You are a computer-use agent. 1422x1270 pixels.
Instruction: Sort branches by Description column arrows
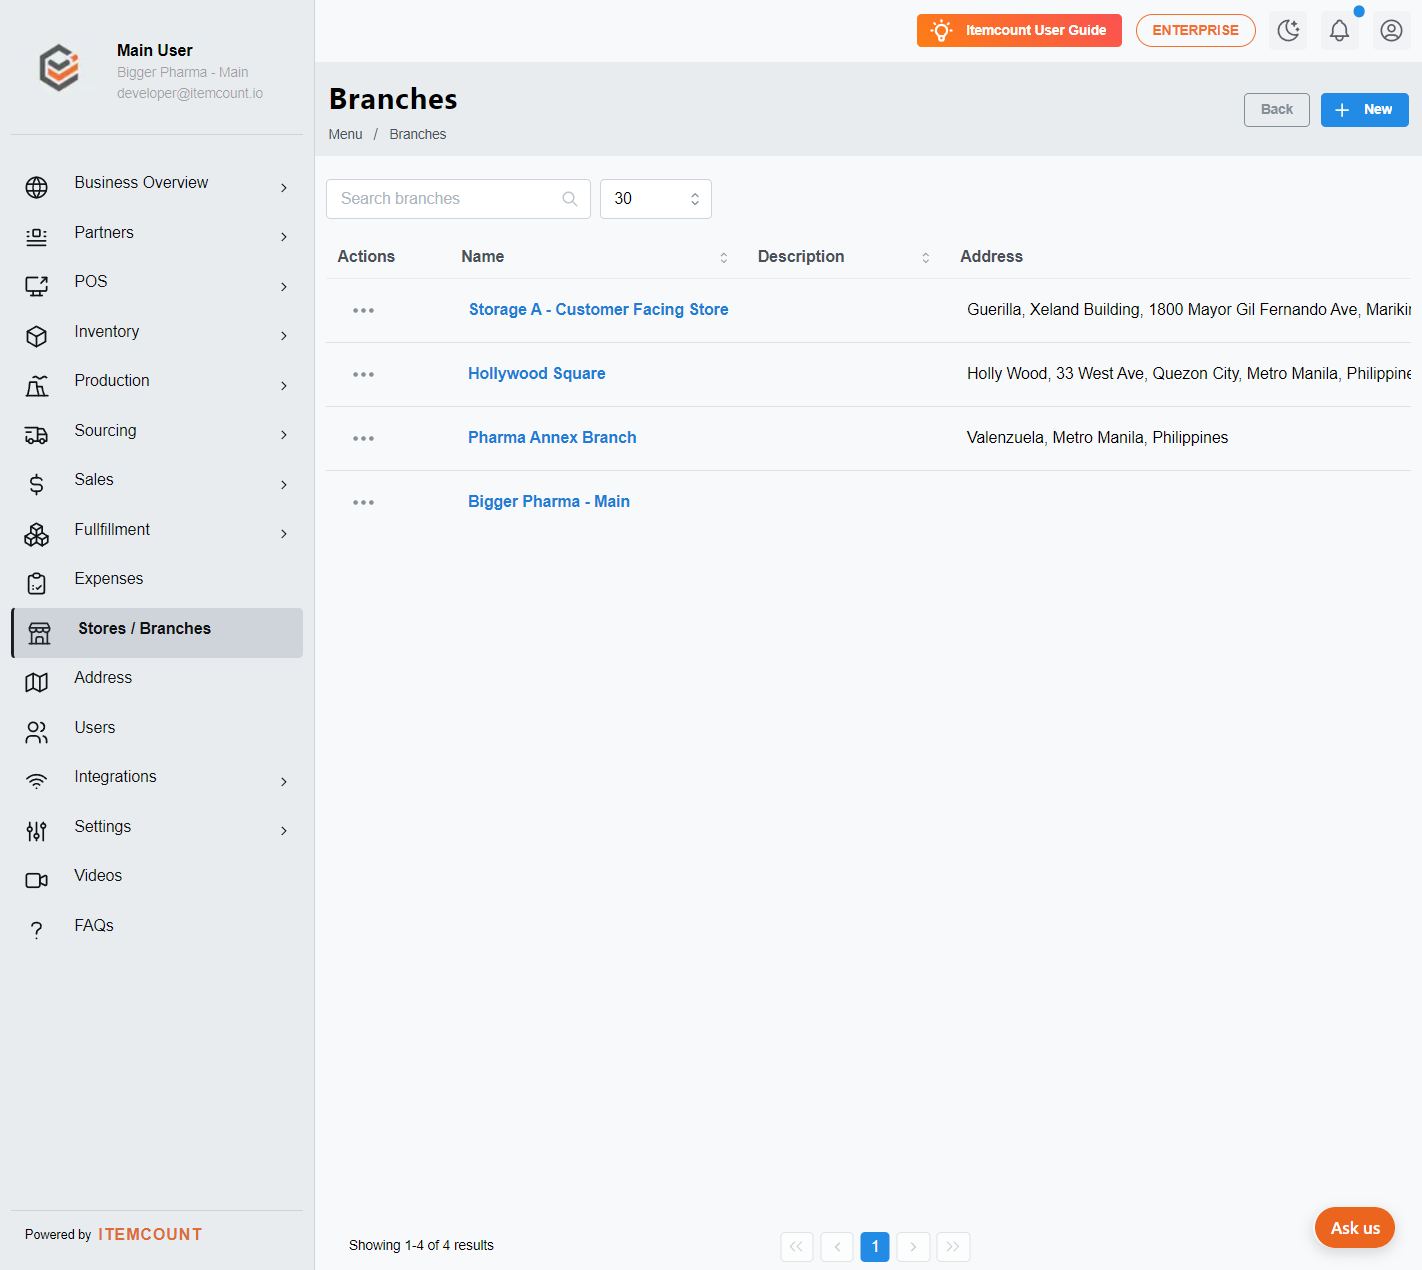(x=926, y=258)
